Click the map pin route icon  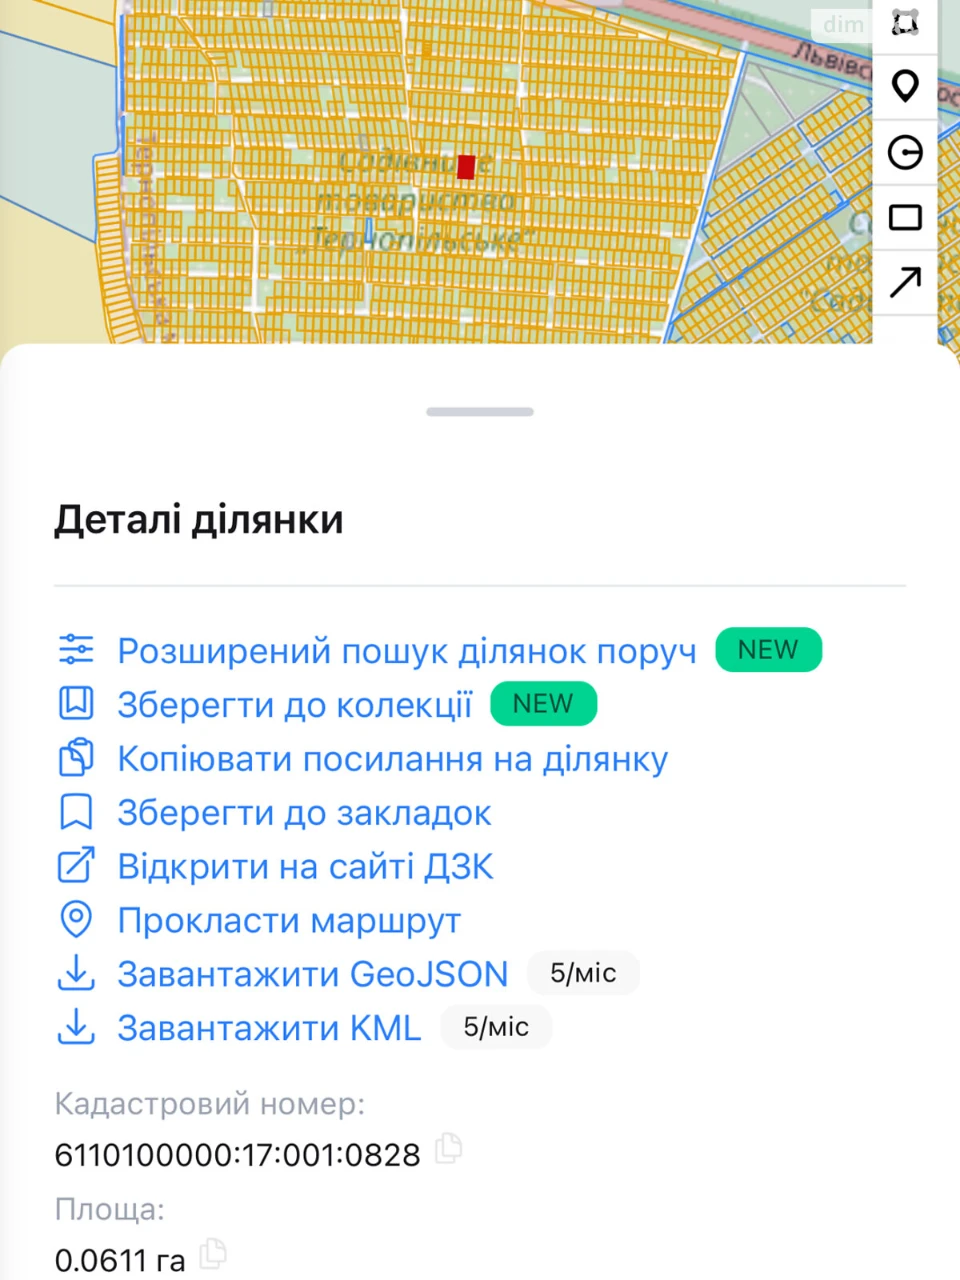tap(76, 920)
